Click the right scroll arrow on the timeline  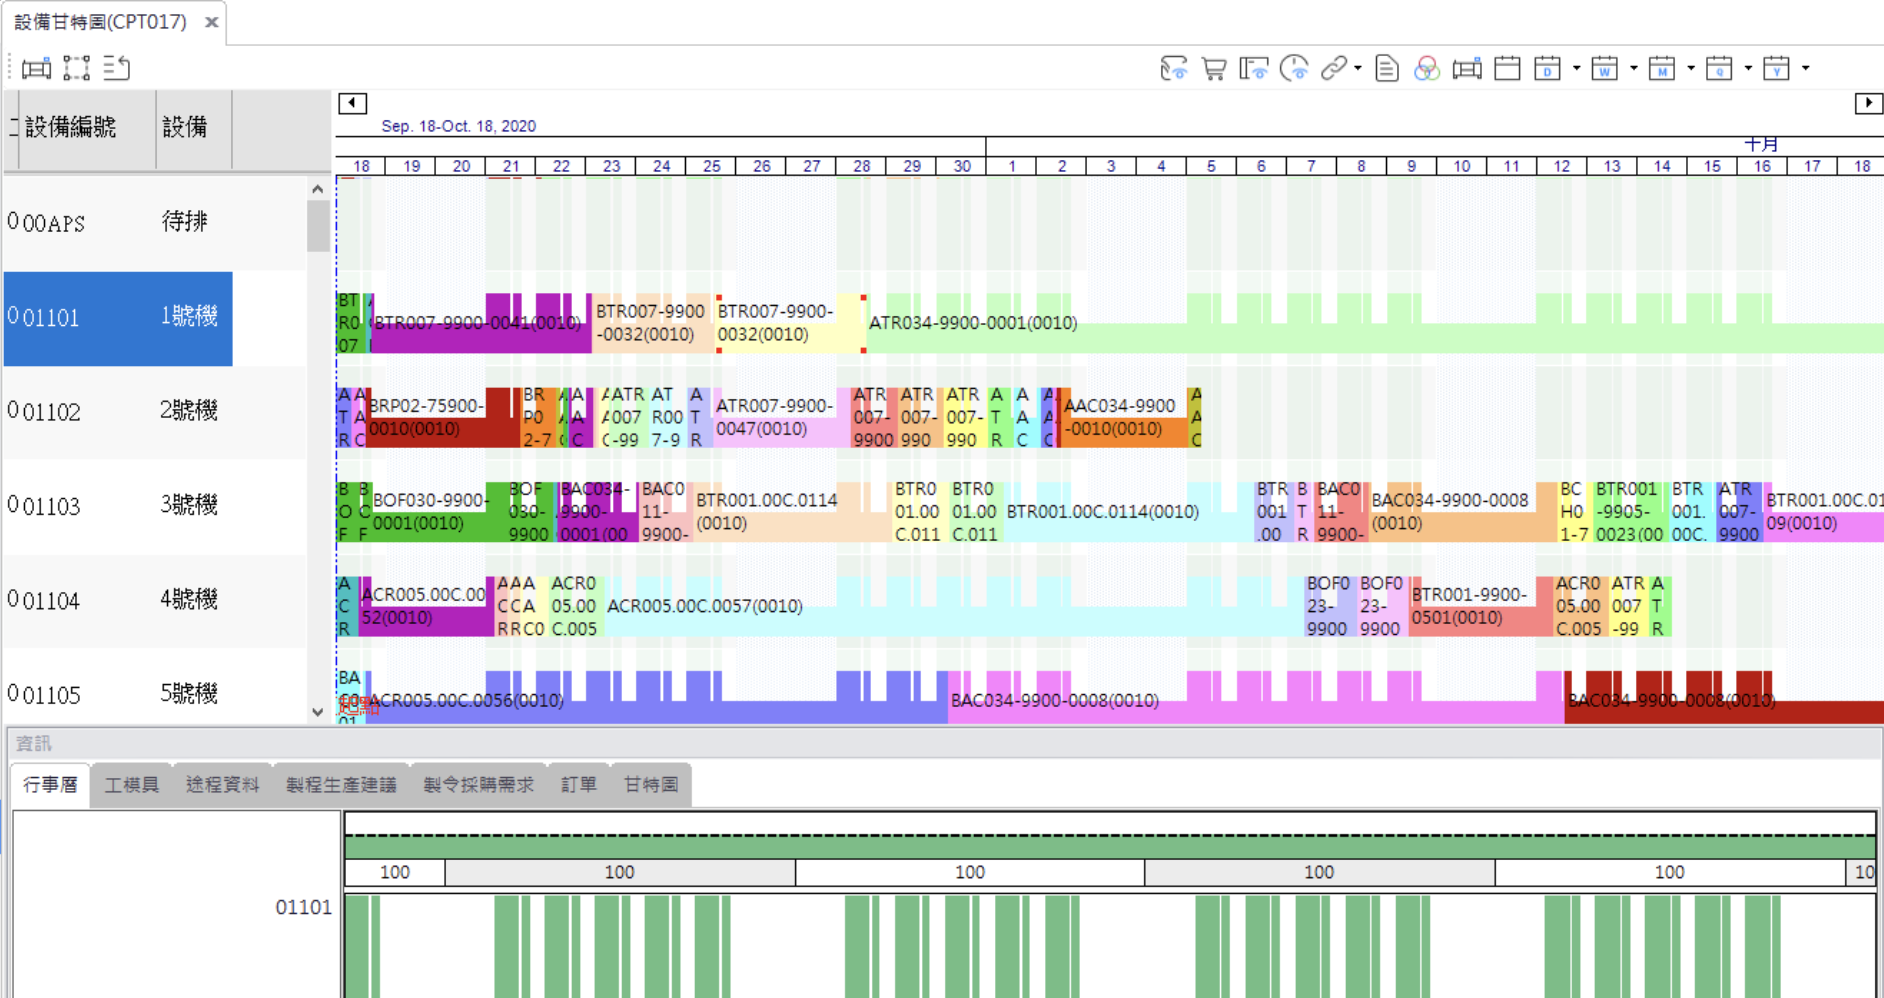click(1869, 104)
